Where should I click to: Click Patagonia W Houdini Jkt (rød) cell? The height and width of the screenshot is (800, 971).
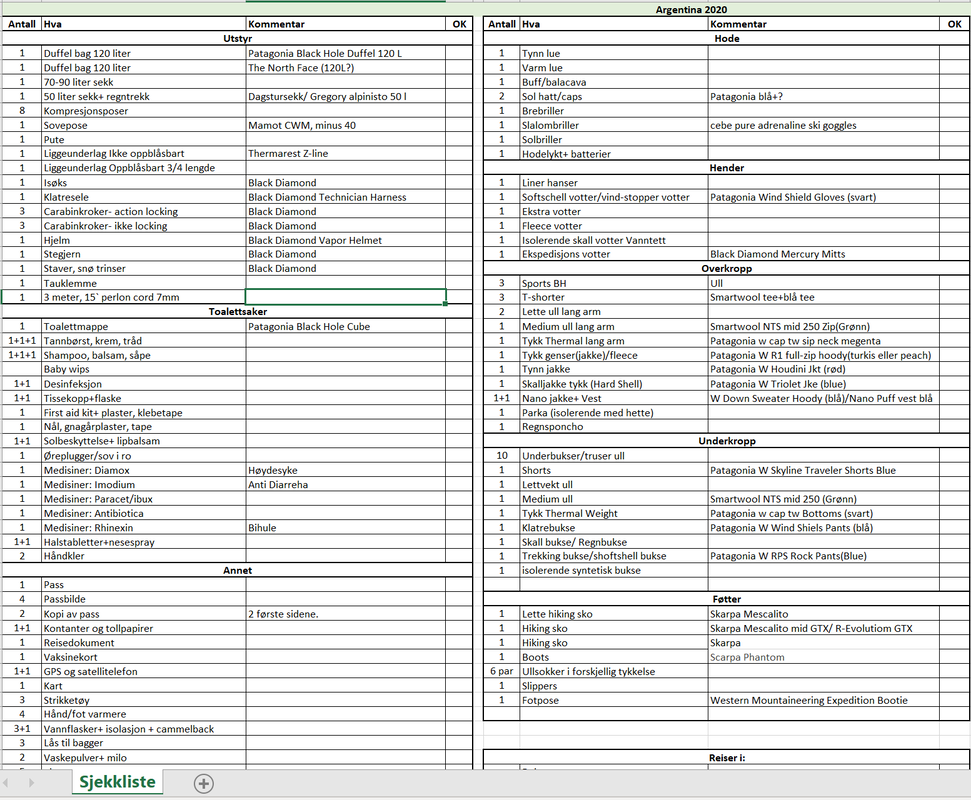[824, 369]
